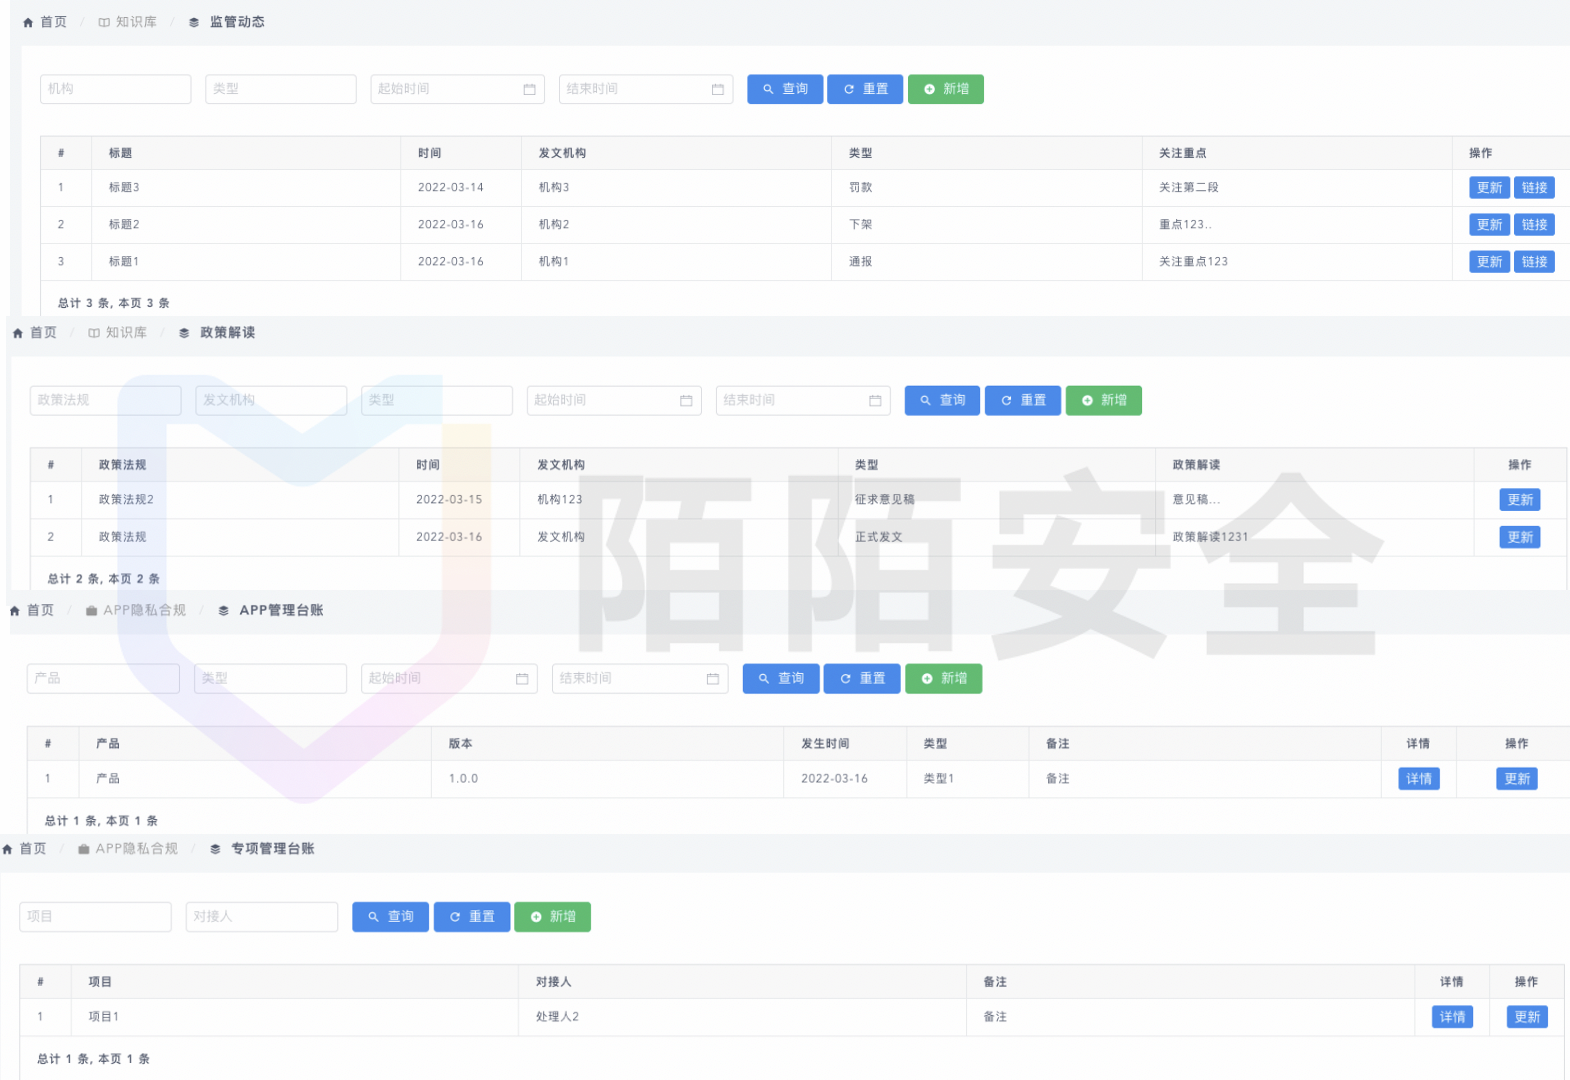Click home icon in 监管动态 breadcrumb

(28, 22)
